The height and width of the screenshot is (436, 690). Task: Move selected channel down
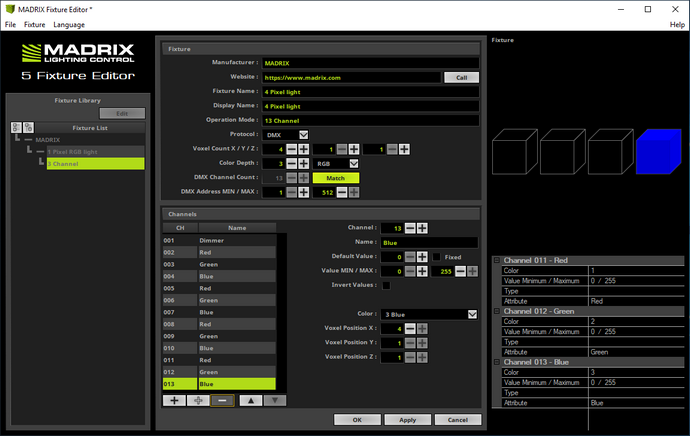coord(275,400)
